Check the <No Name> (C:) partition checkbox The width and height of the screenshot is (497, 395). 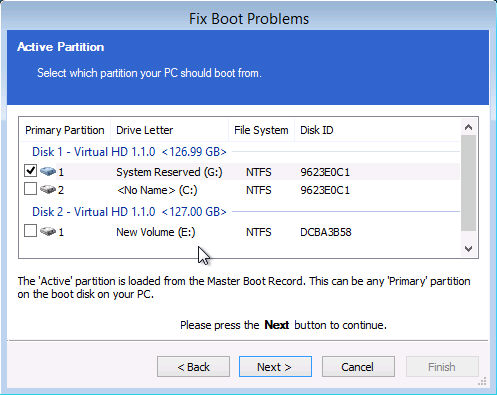click(30, 189)
